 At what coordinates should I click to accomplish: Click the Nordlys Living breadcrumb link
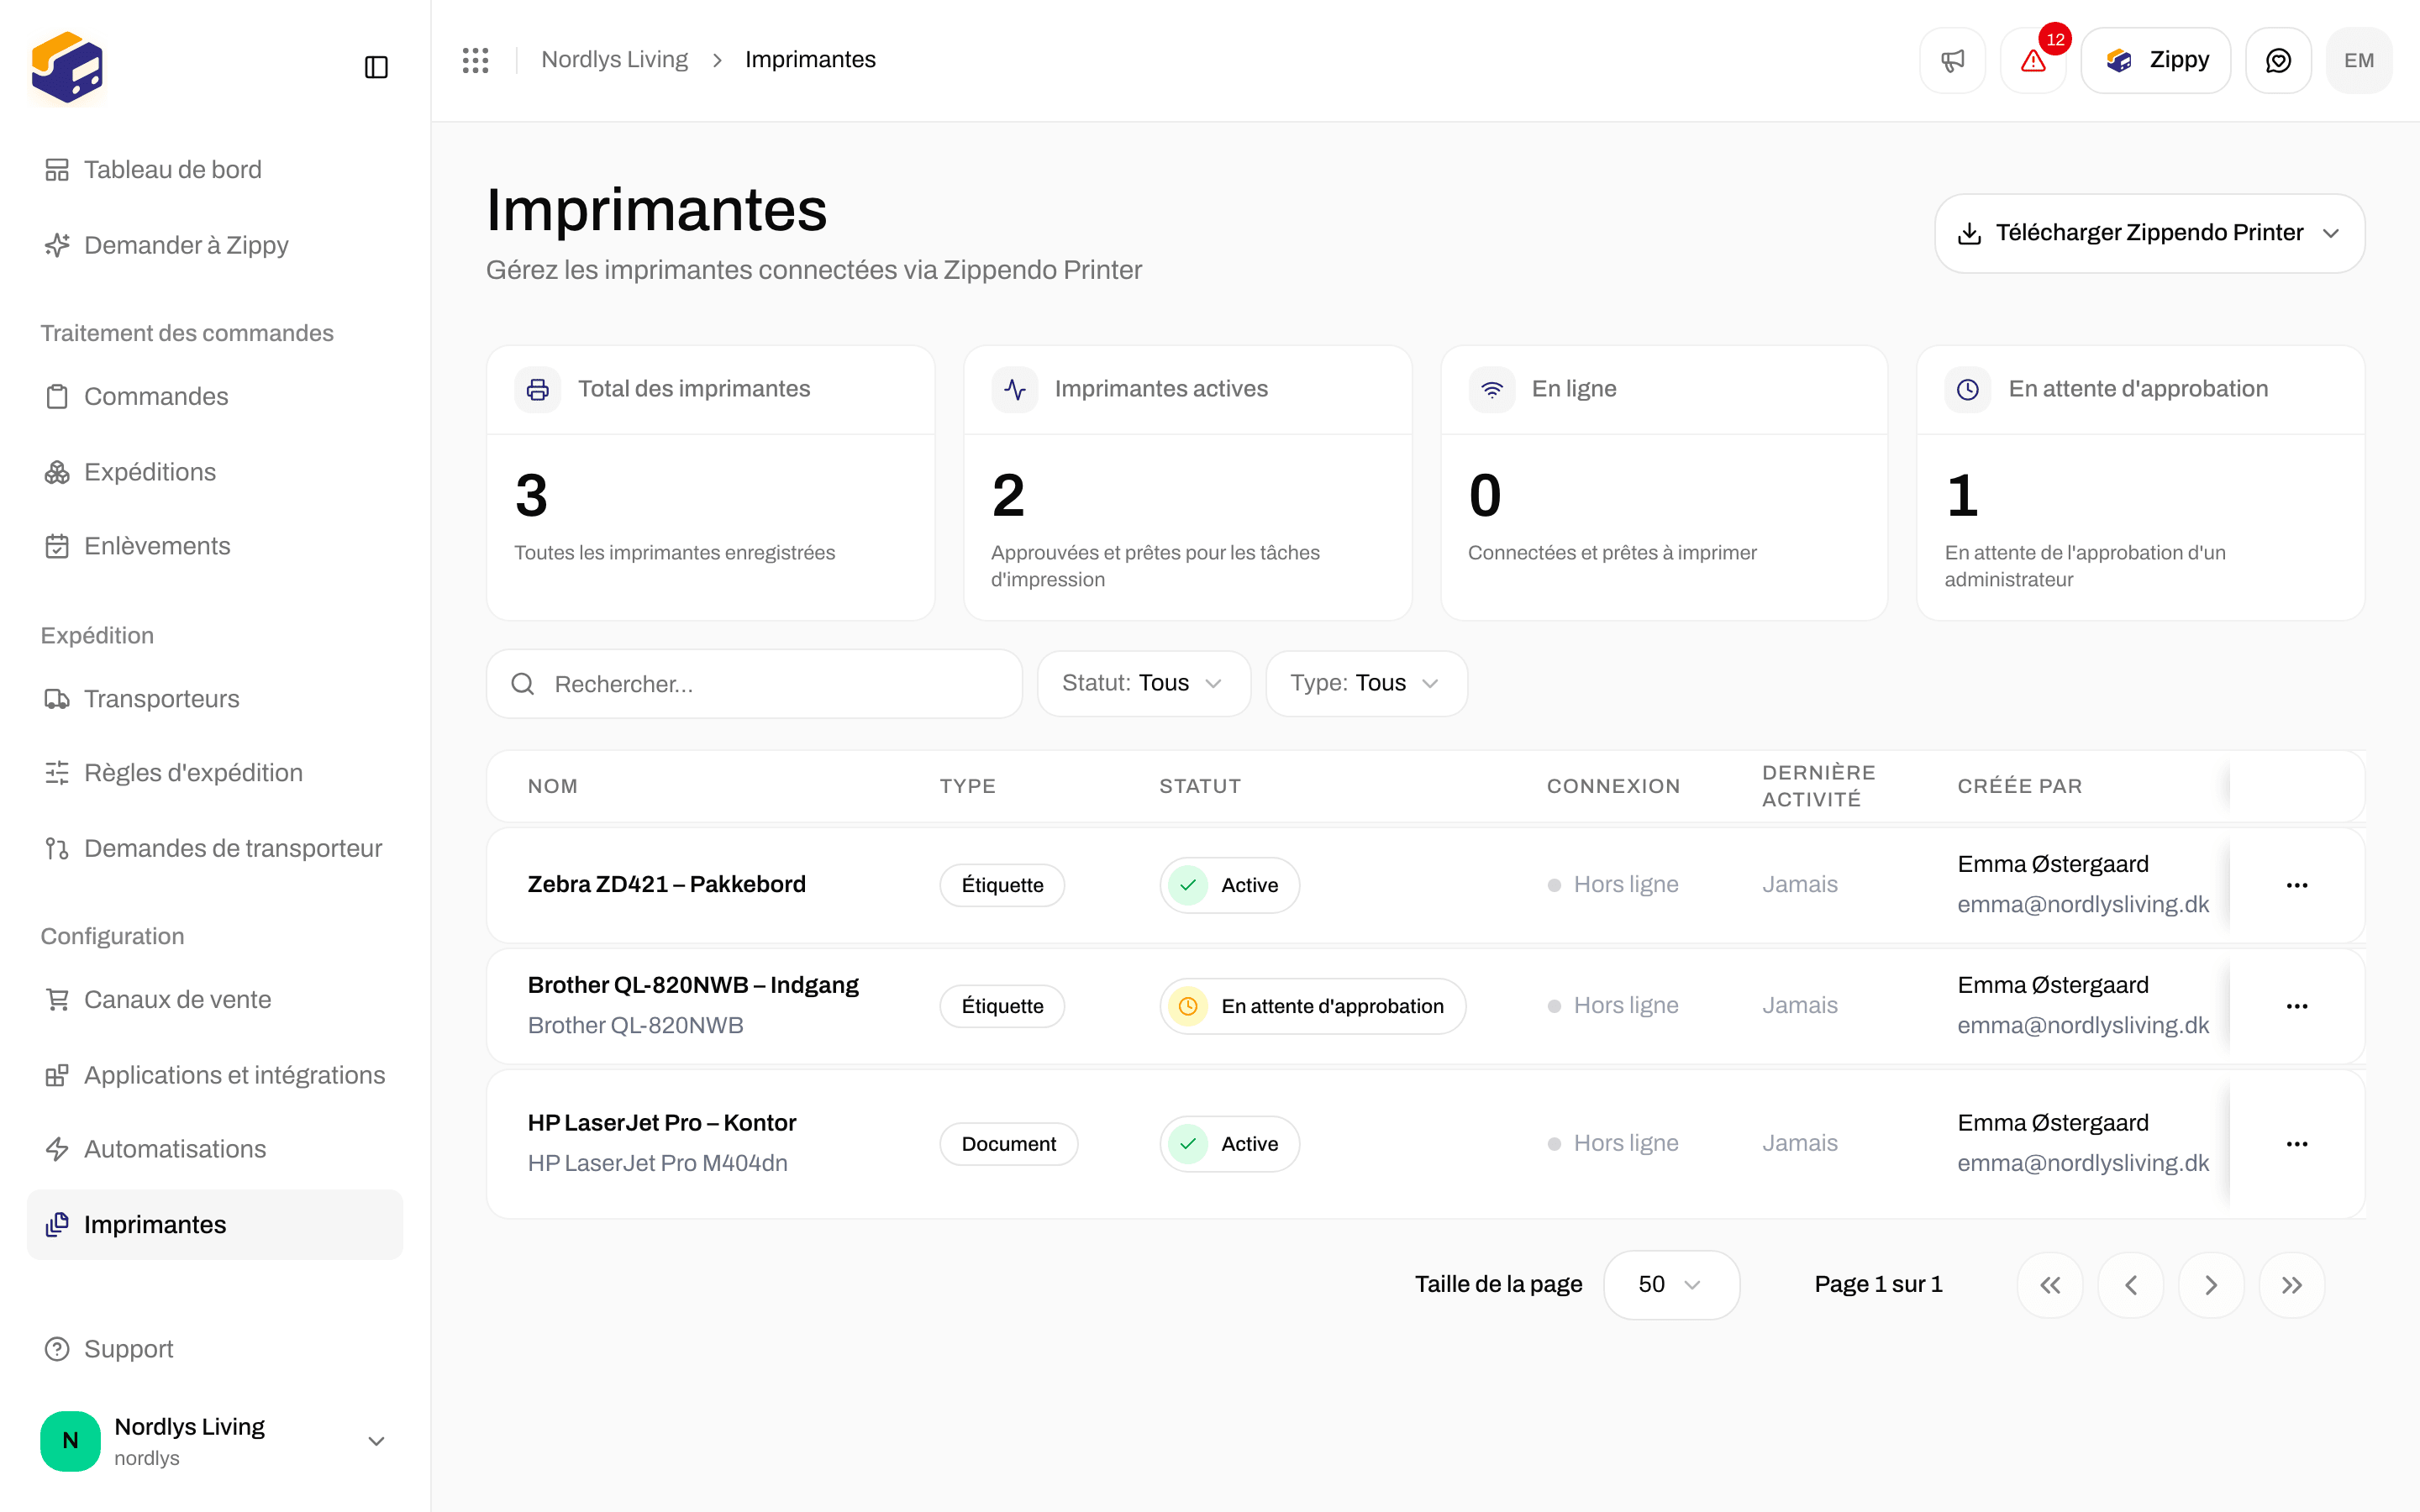614,60
